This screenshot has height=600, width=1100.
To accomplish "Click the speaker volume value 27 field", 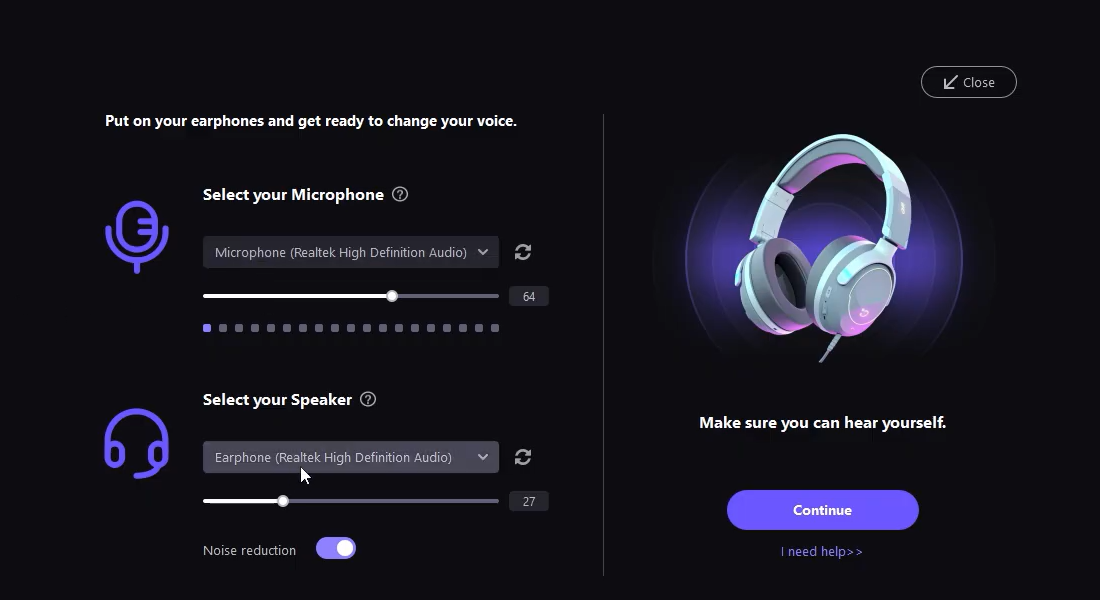I will [x=529, y=501].
